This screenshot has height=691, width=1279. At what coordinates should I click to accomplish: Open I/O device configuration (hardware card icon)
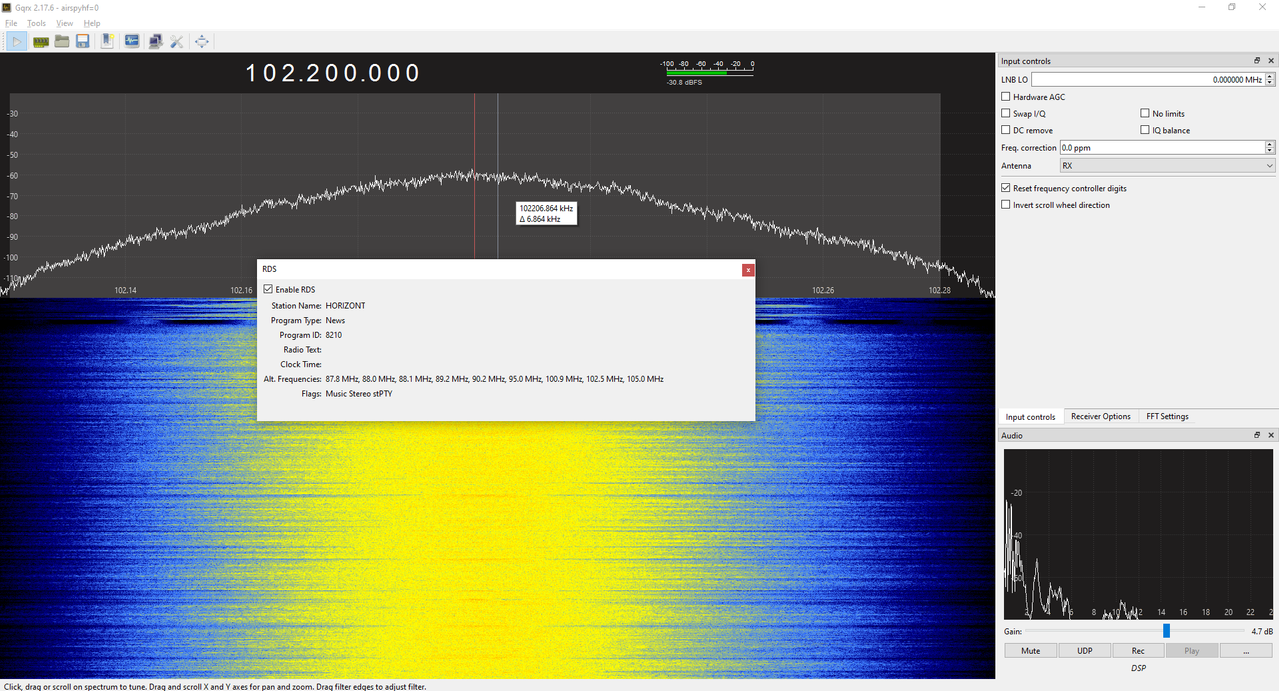pos(41,41)
